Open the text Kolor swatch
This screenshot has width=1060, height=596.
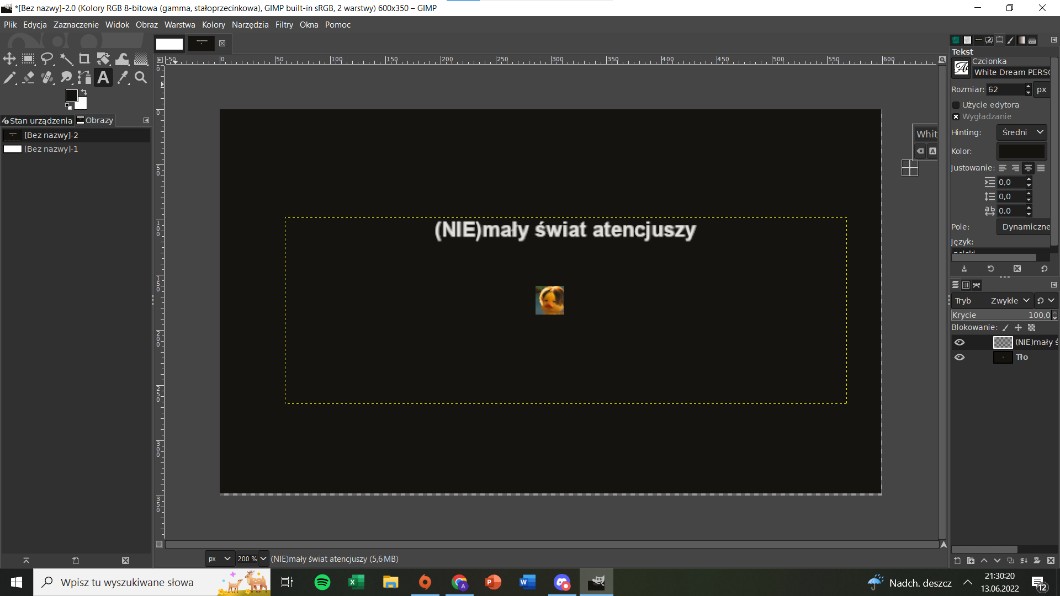point(1021,151)
